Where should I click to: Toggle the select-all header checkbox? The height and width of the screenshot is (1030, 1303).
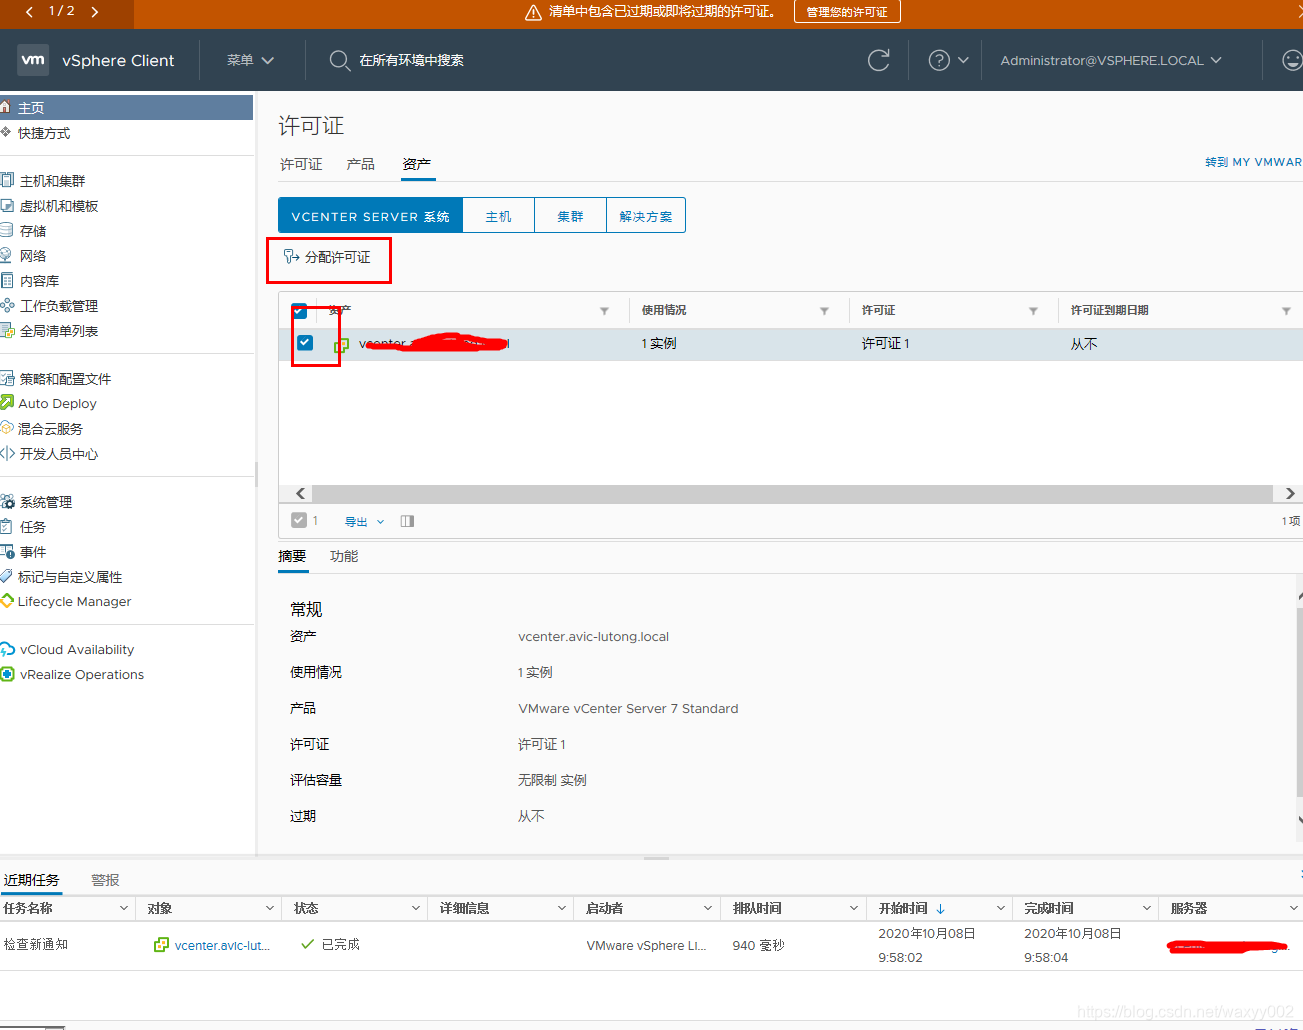(299, 310)
